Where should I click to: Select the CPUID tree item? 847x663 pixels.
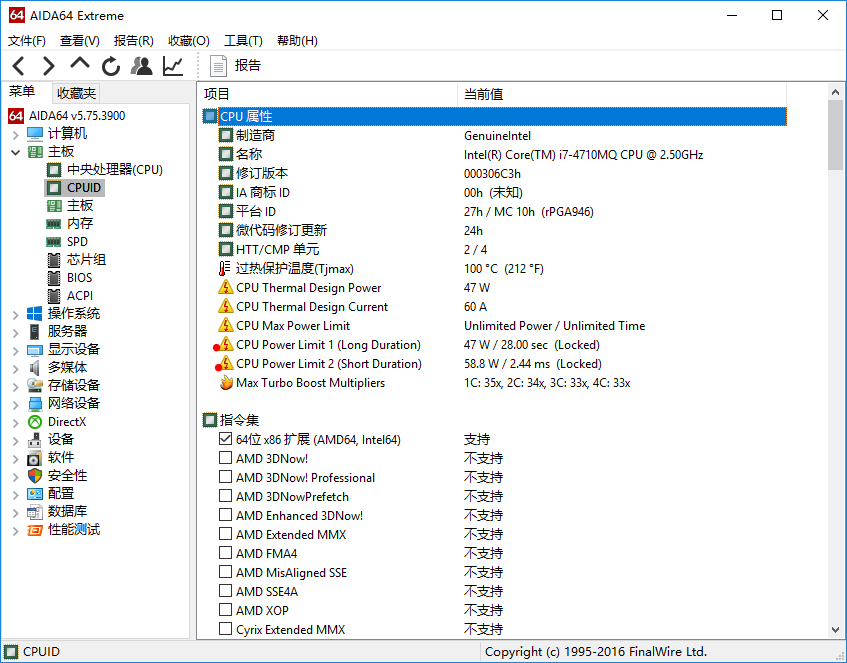click(75, 187)
